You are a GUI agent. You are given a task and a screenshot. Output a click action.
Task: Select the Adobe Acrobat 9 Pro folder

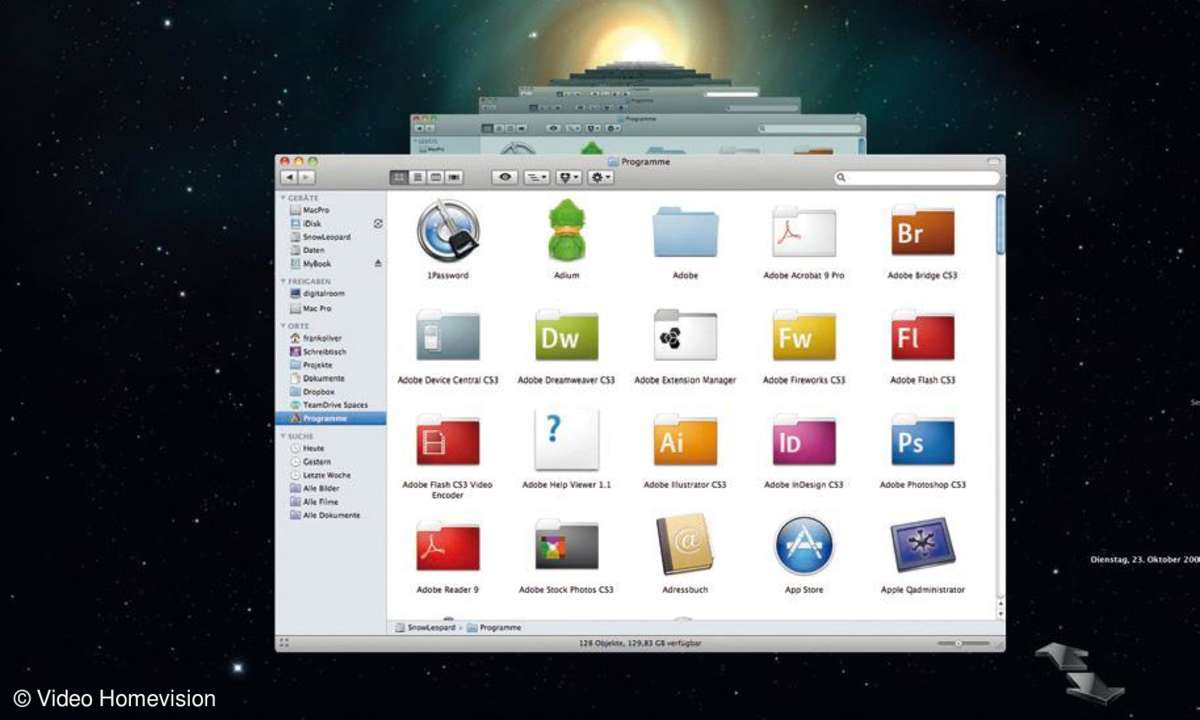coord(804,232)
